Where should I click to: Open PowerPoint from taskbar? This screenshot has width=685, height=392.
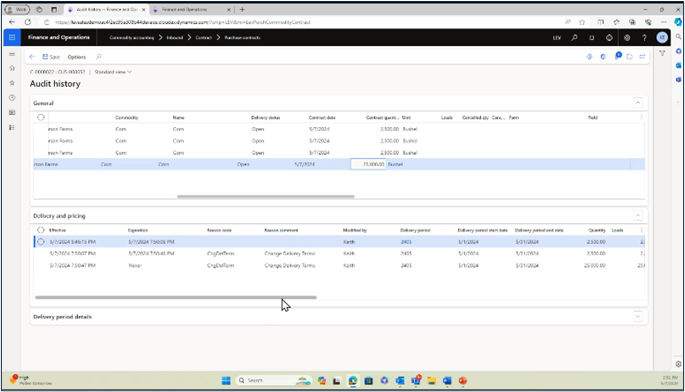[463, 381]
